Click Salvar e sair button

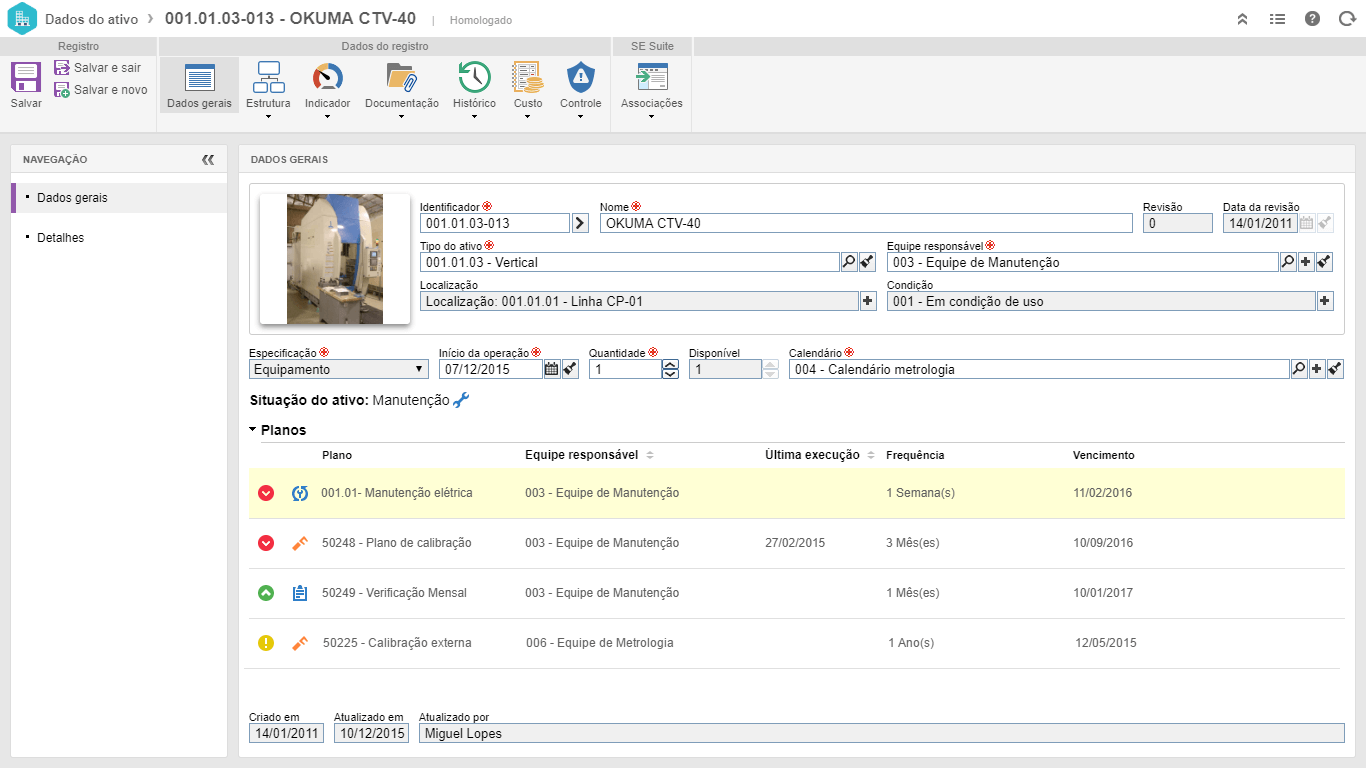click(x=98, y=68)
